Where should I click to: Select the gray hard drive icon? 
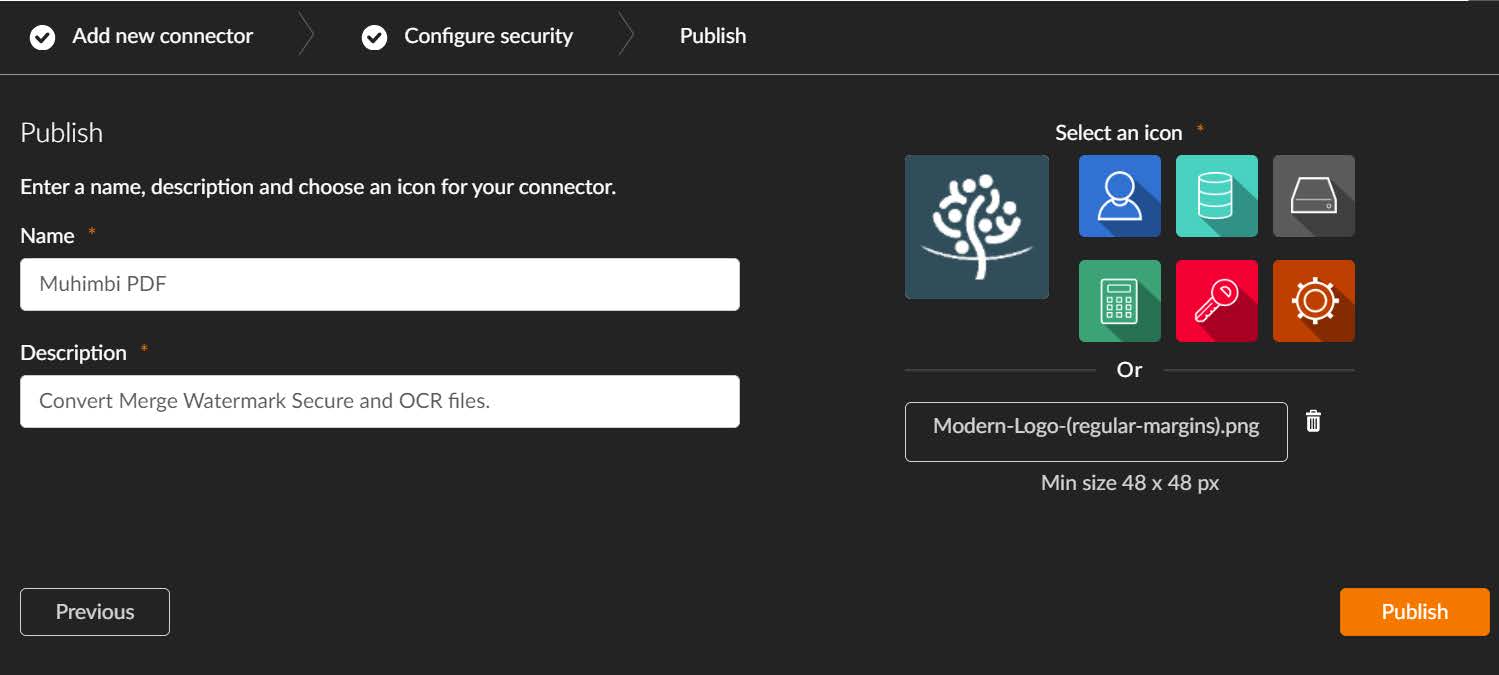pyautogui.click(x=1313, y=196)
